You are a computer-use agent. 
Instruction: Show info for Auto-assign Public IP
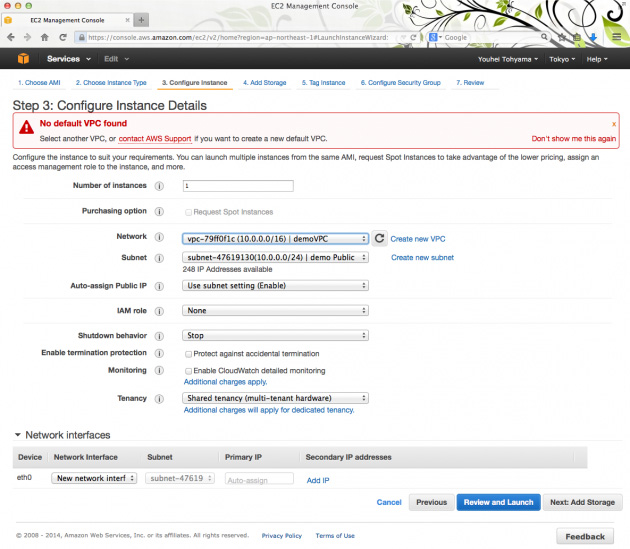(x=160, y=286)
